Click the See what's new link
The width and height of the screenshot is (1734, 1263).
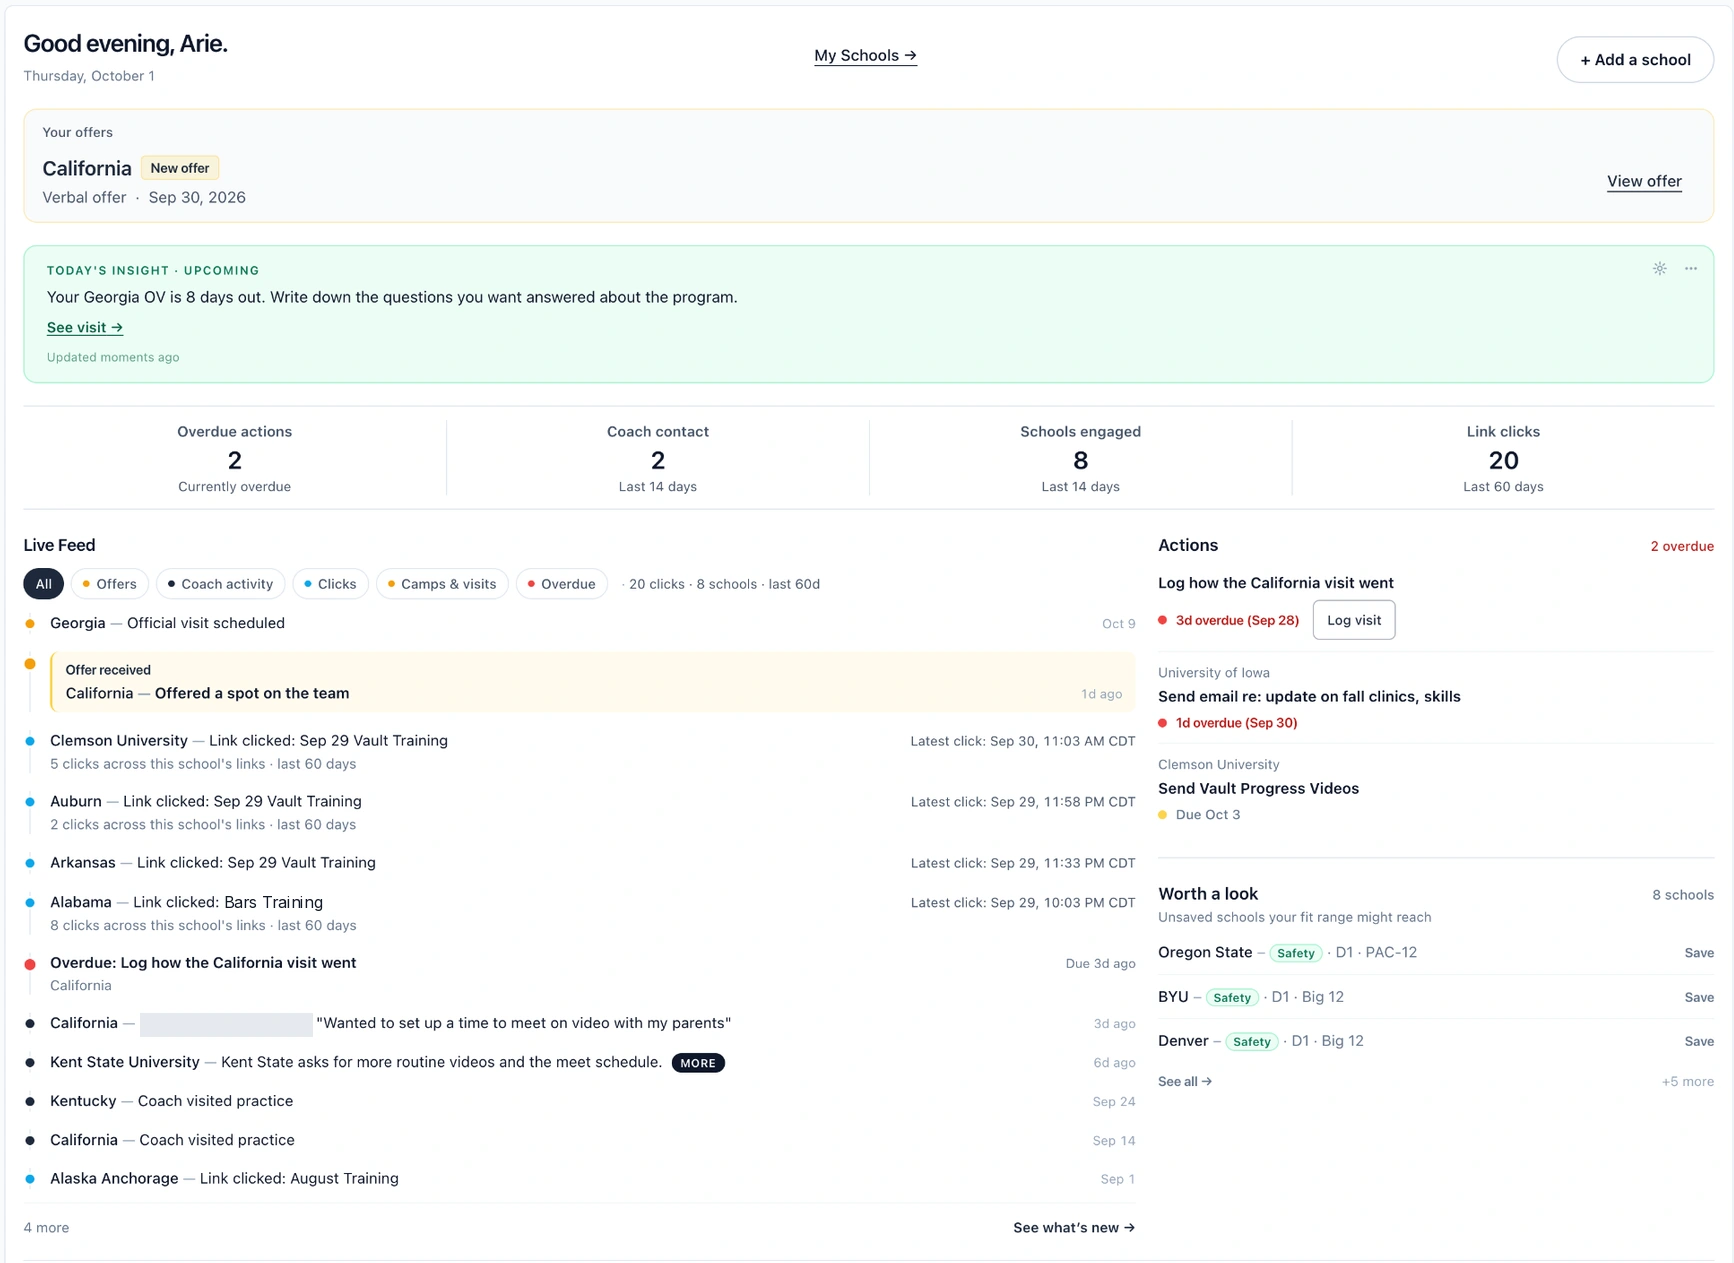coord(1074,1227)
